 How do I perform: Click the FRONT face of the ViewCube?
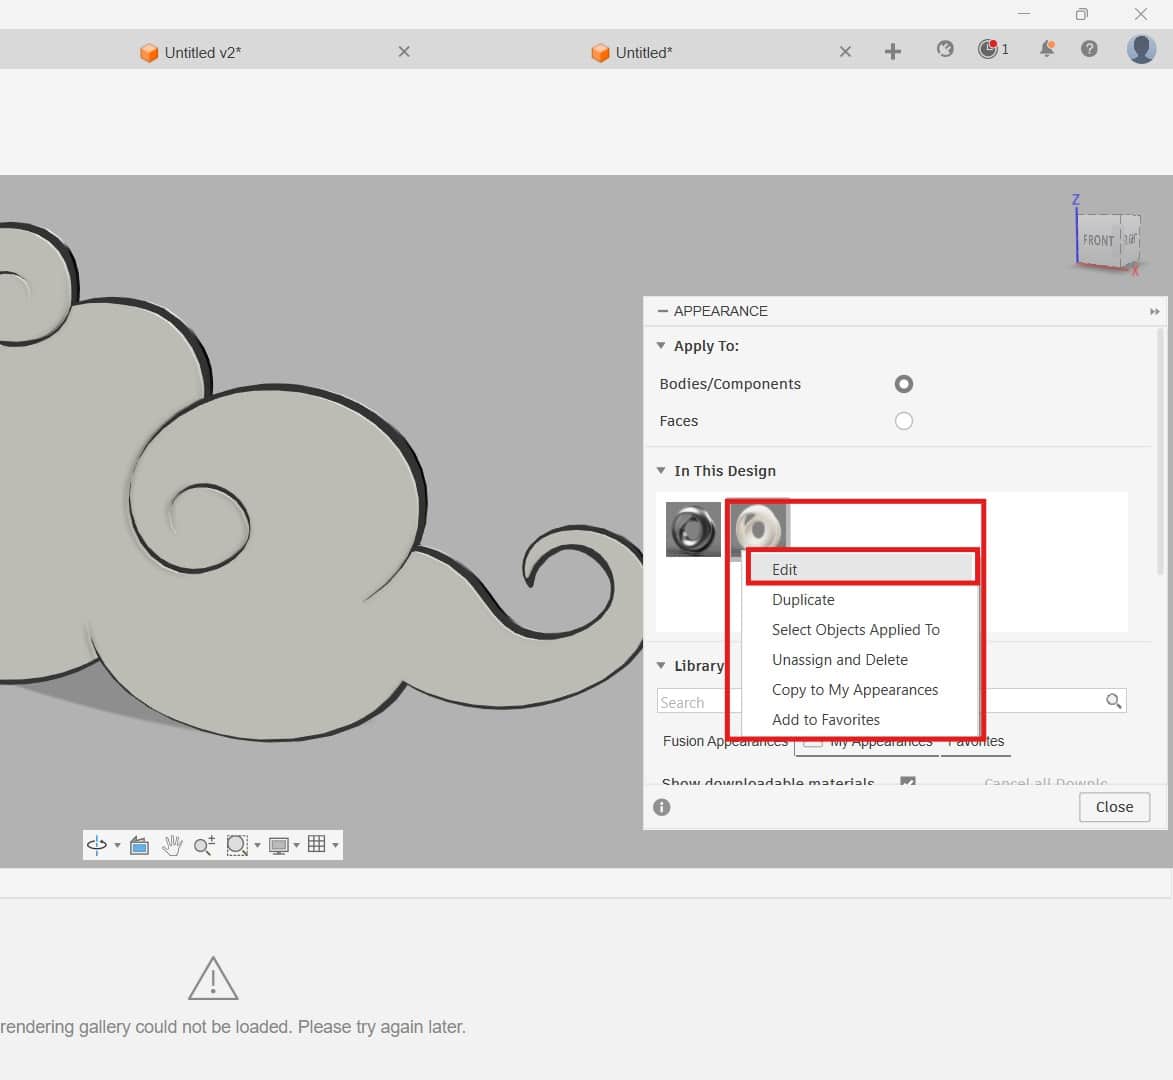[x=1097, y=240]
